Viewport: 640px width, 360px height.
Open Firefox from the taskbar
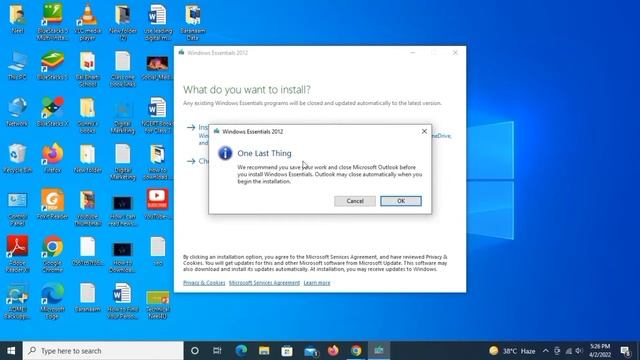click(x=333, y=351)
